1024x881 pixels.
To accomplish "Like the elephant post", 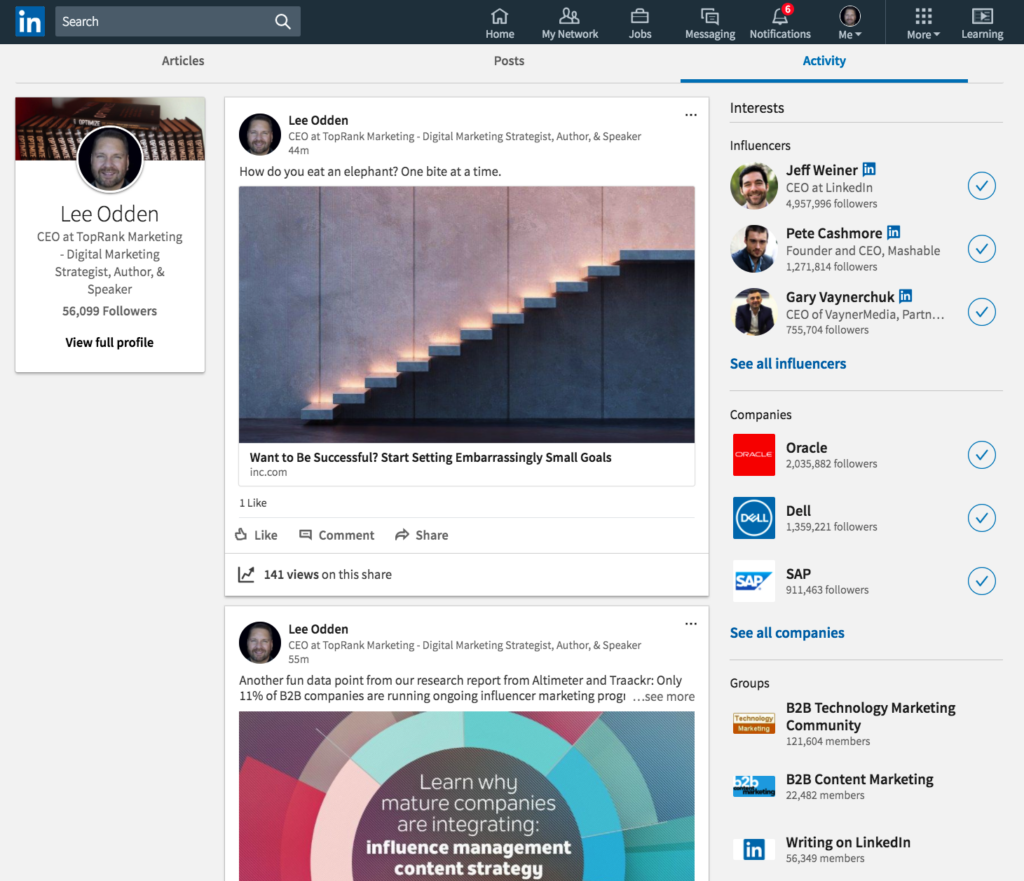I will click(257, 535).
